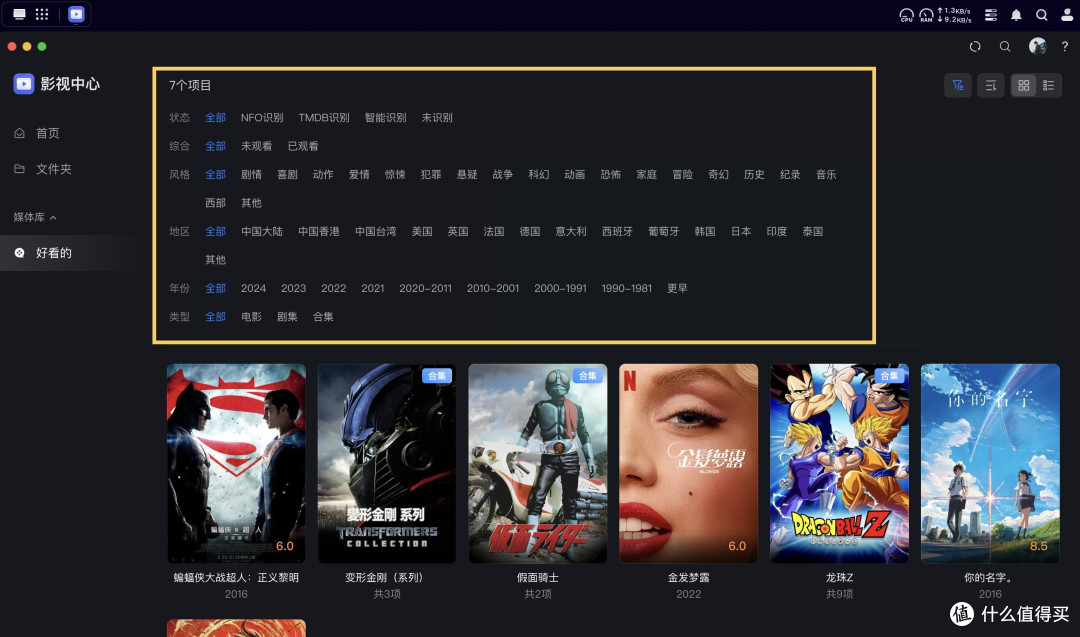Filter status by 智能识别
Viewport: 1080px width, 637px height.
(x=385, y=118)
